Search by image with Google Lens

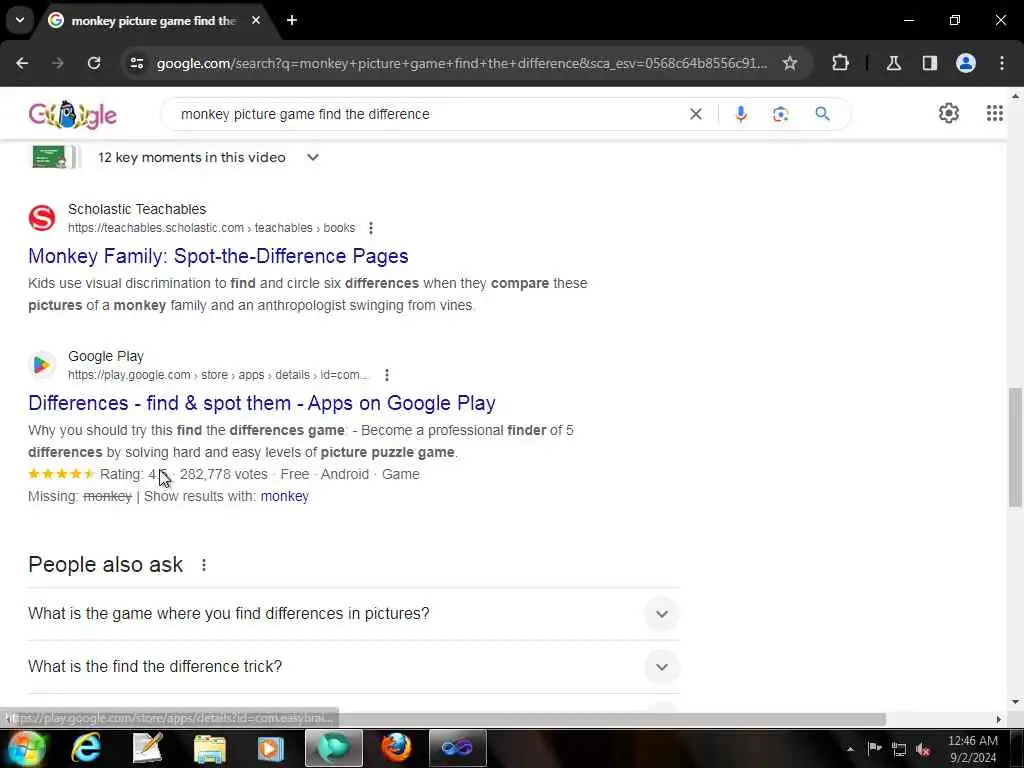780,114
